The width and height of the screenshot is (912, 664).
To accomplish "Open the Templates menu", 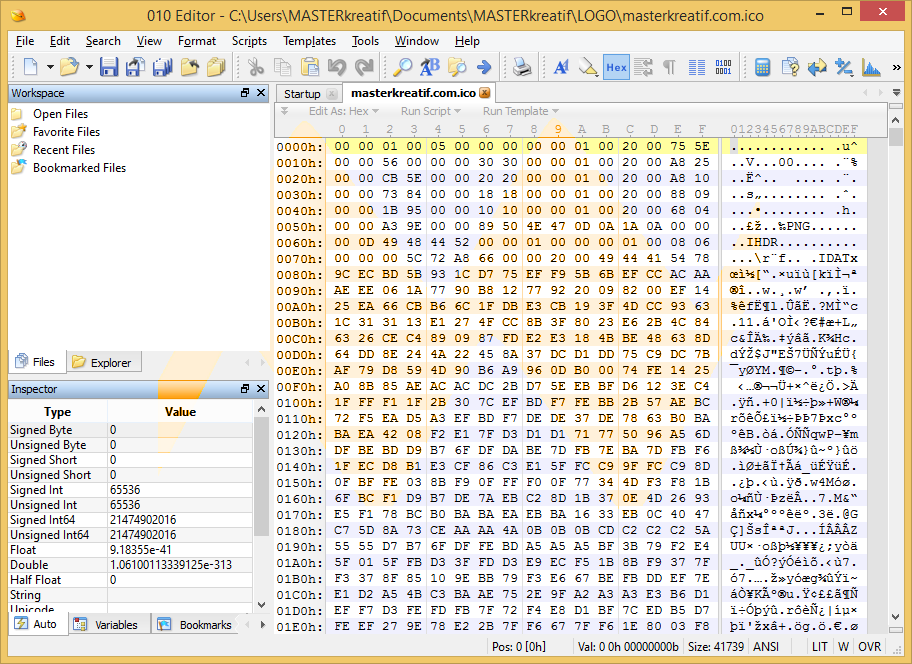I will tap(309, 41).
